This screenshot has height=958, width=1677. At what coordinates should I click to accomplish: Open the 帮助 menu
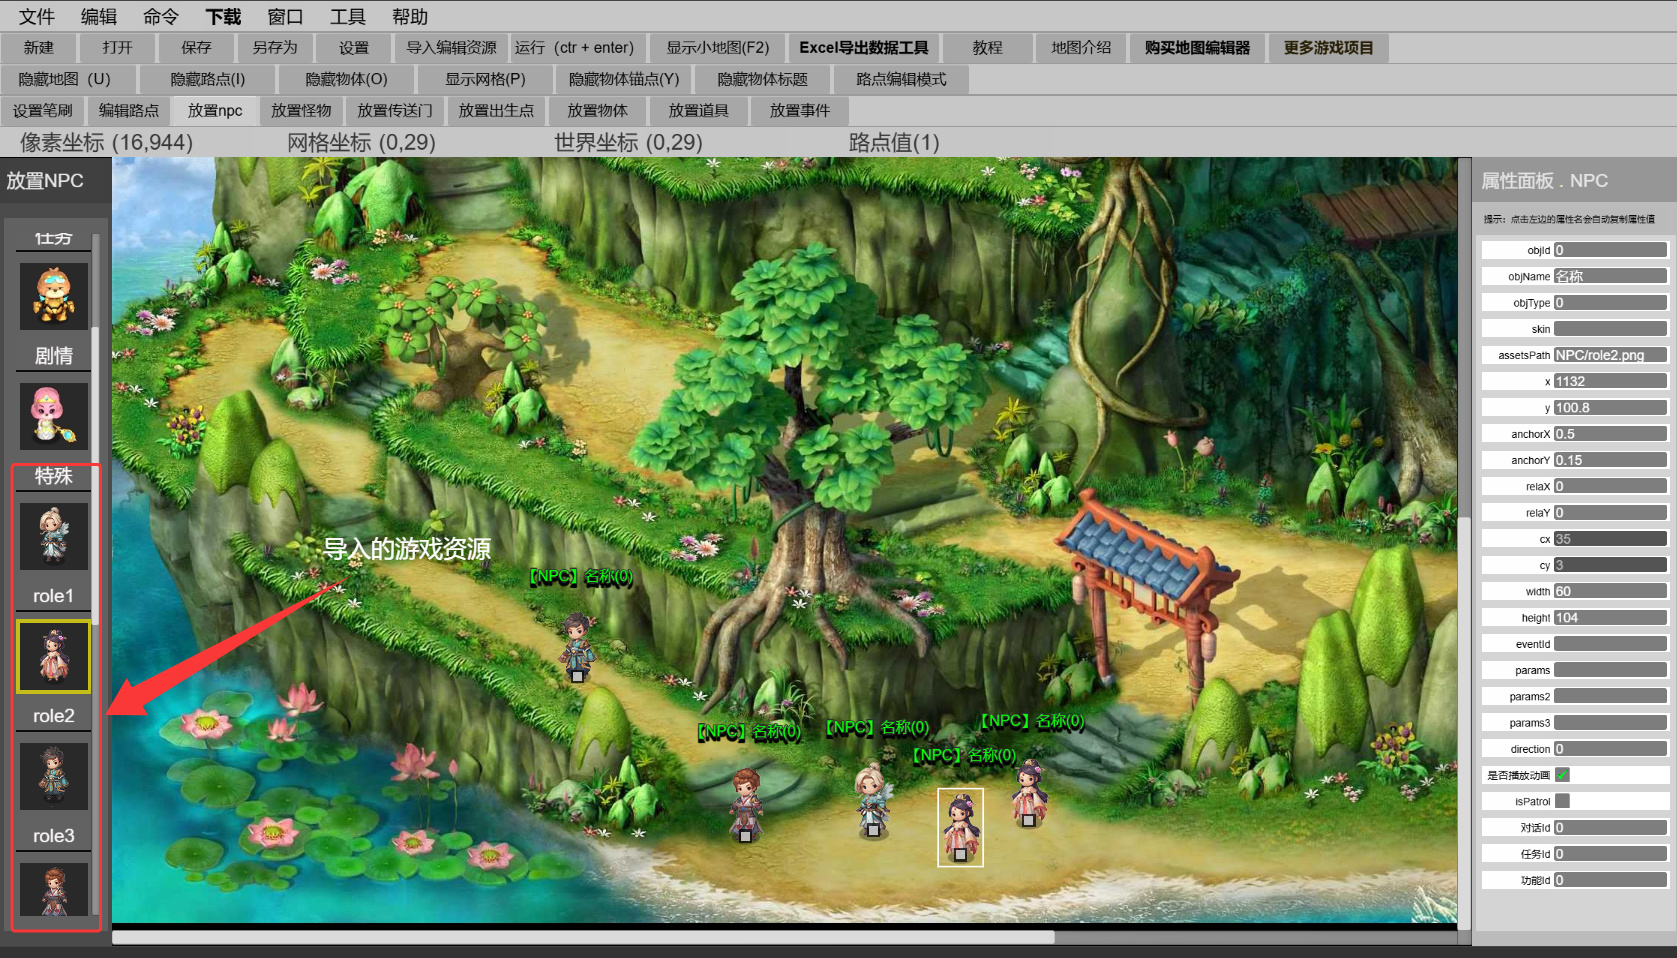point(410,17)
